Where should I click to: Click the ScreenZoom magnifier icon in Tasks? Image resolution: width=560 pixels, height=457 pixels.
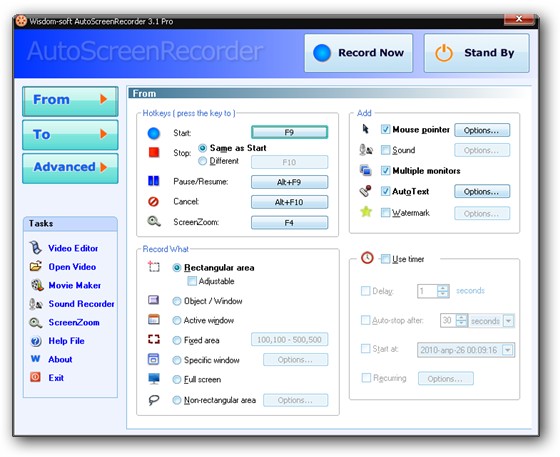point(36,323)
